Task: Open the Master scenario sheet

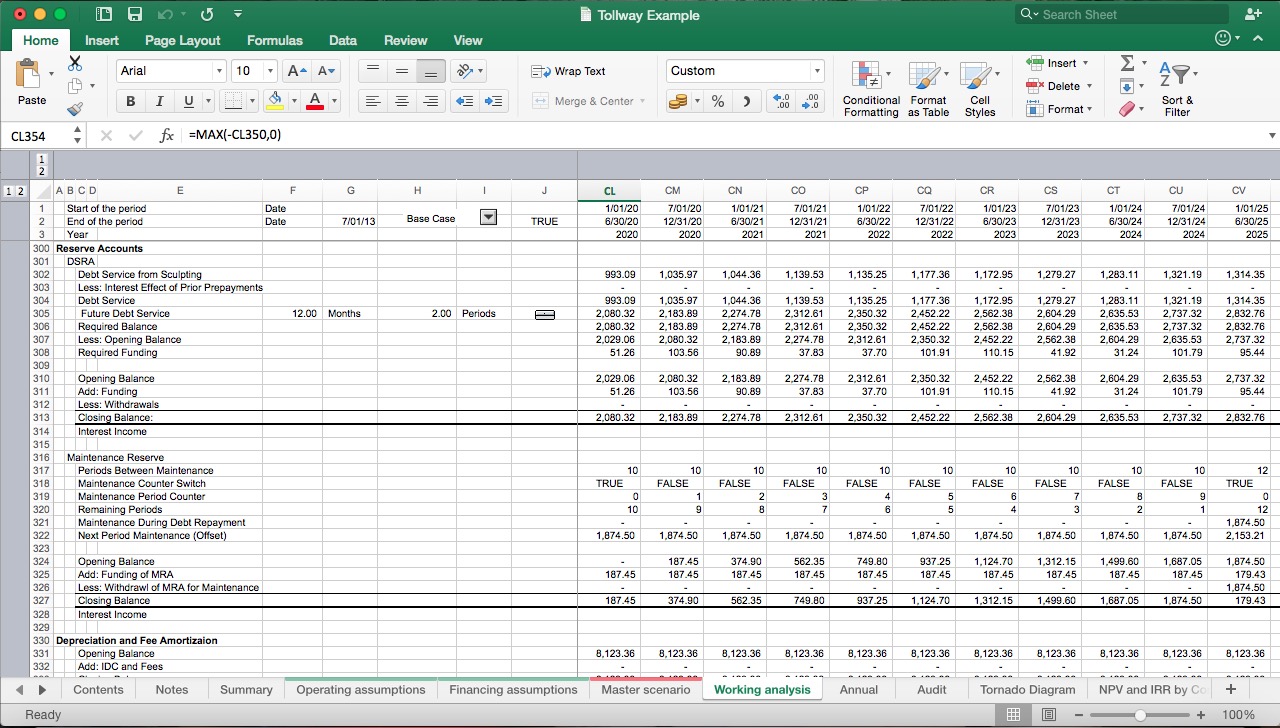Action: 645,689
